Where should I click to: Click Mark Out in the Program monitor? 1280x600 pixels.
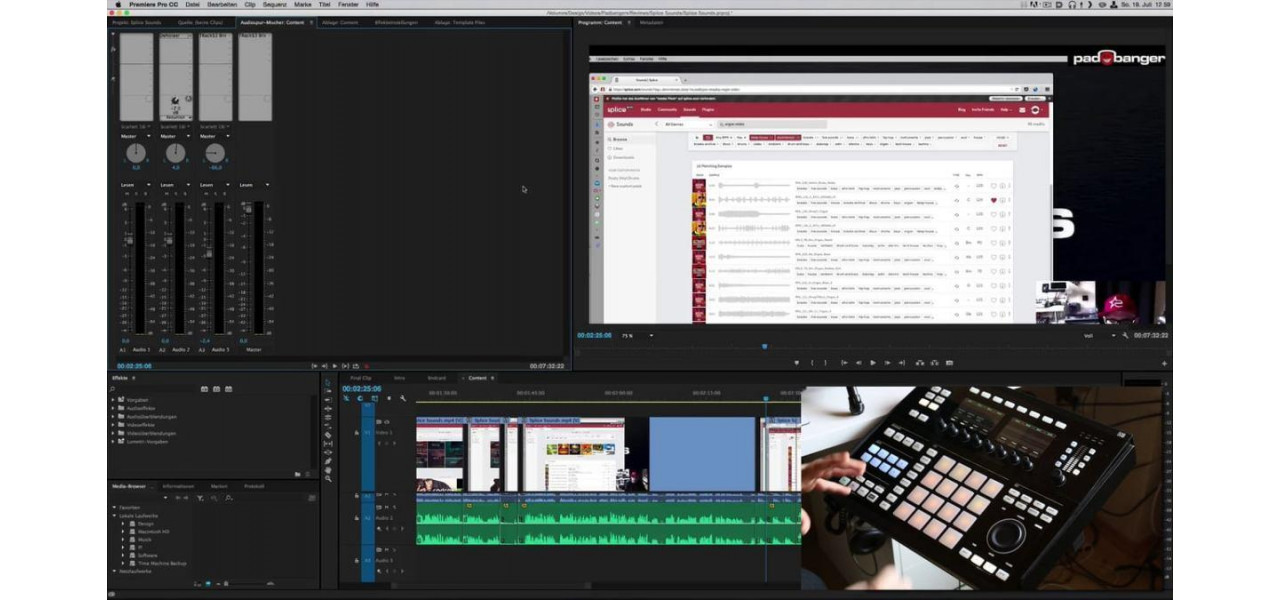(x=824, y=362)
